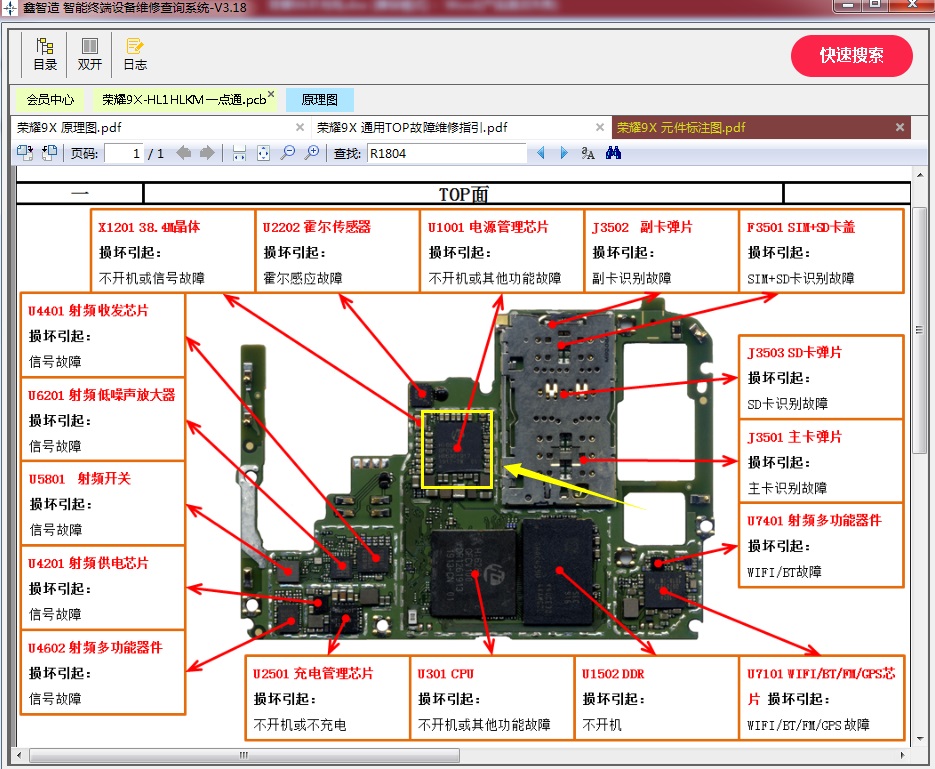Close the 荣耀9X 原理图.pdf tab
The height and width of the screenshot is (769, 935).
(300, 127)
